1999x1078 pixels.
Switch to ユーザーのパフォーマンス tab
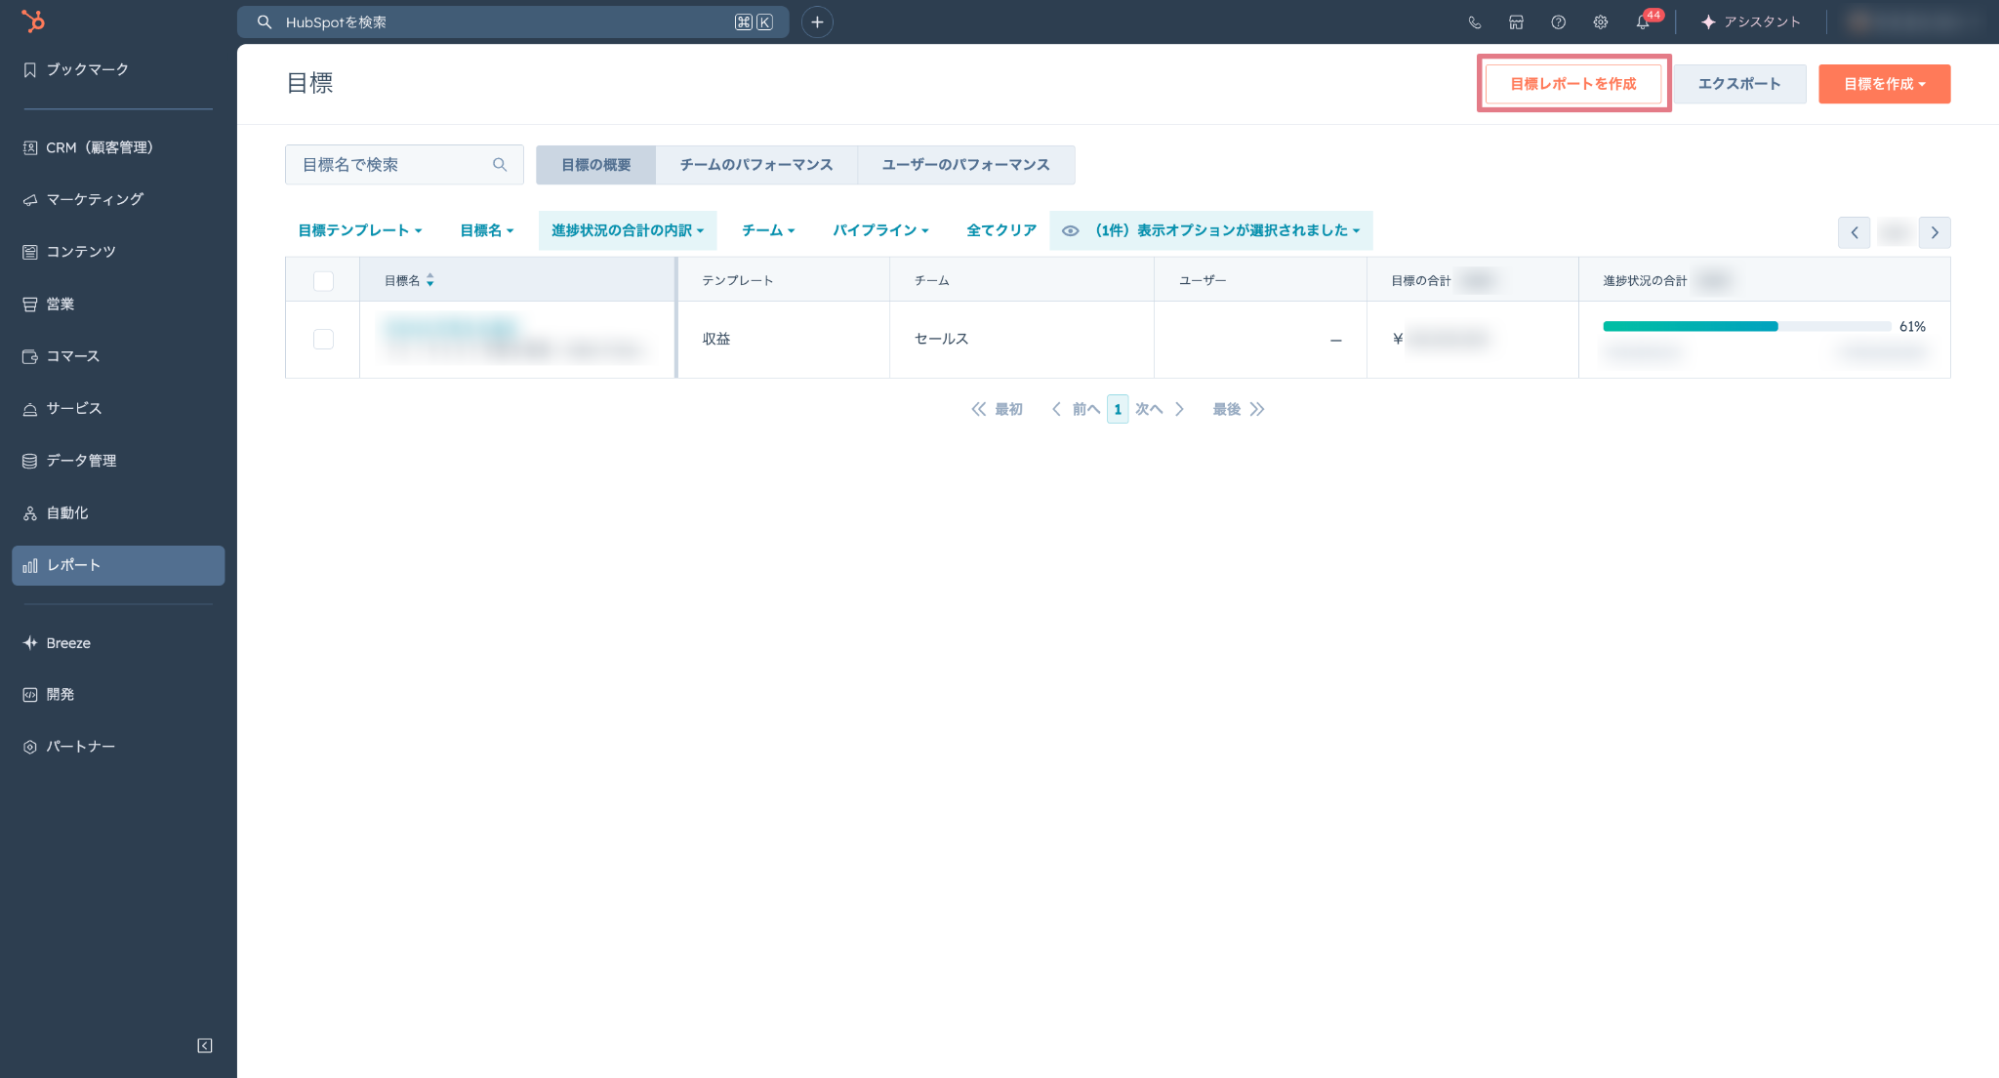(965, 165)
